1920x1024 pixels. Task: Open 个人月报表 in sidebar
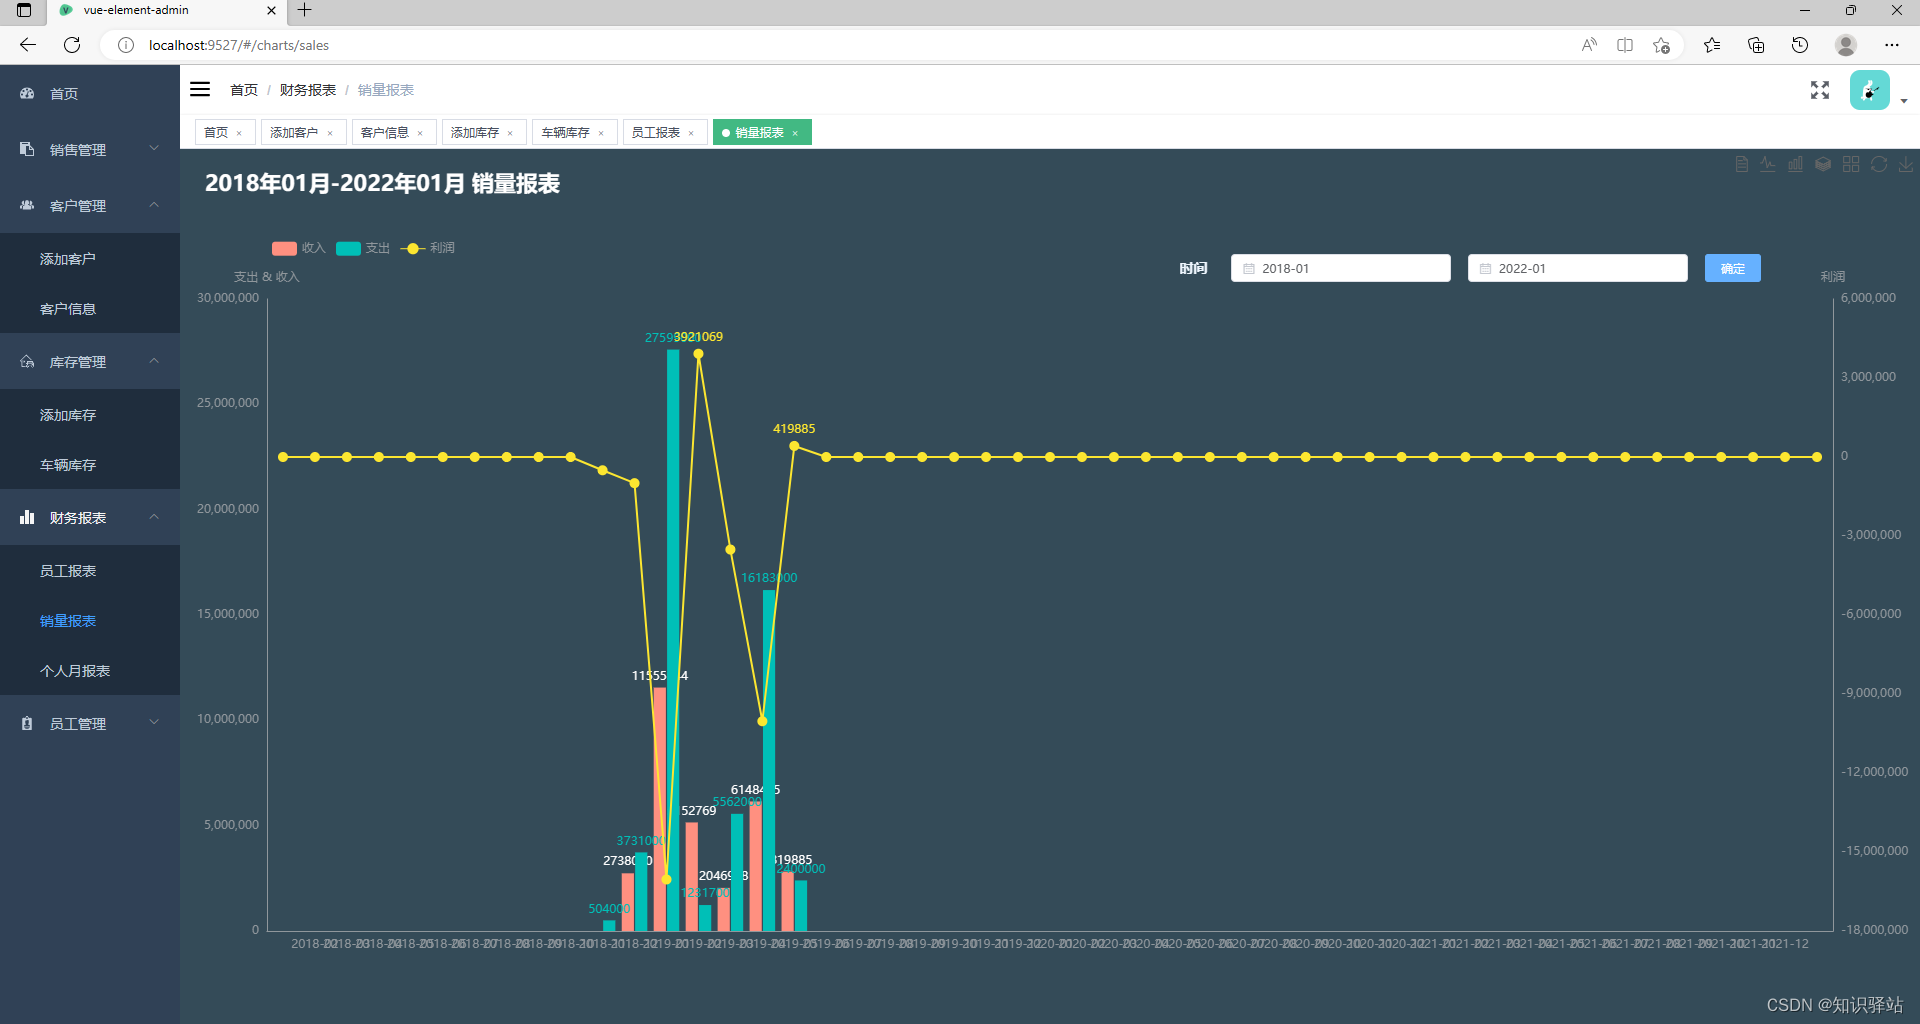coord(90,670)
